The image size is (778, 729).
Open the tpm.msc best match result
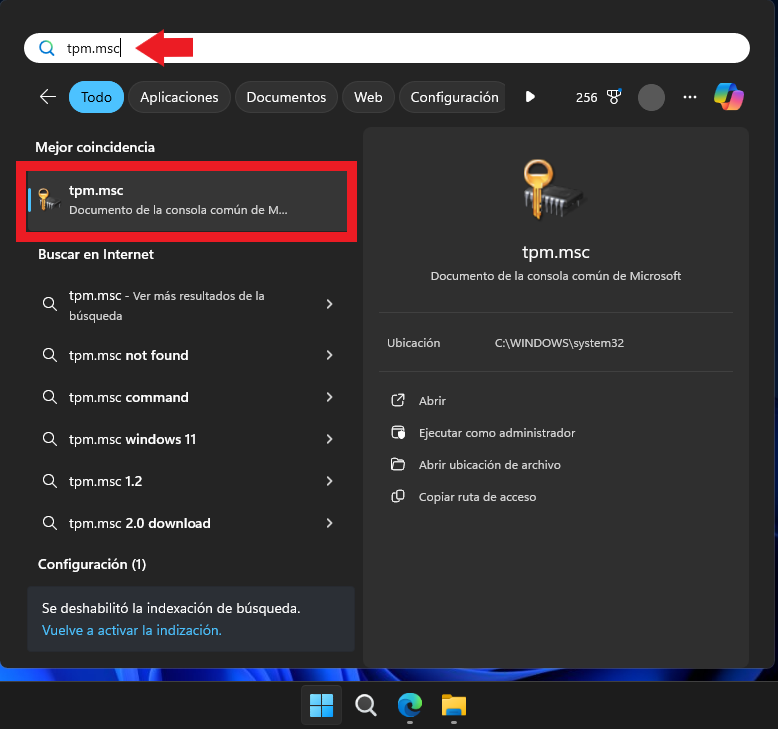pyautogui.click(x=187, y=200)
